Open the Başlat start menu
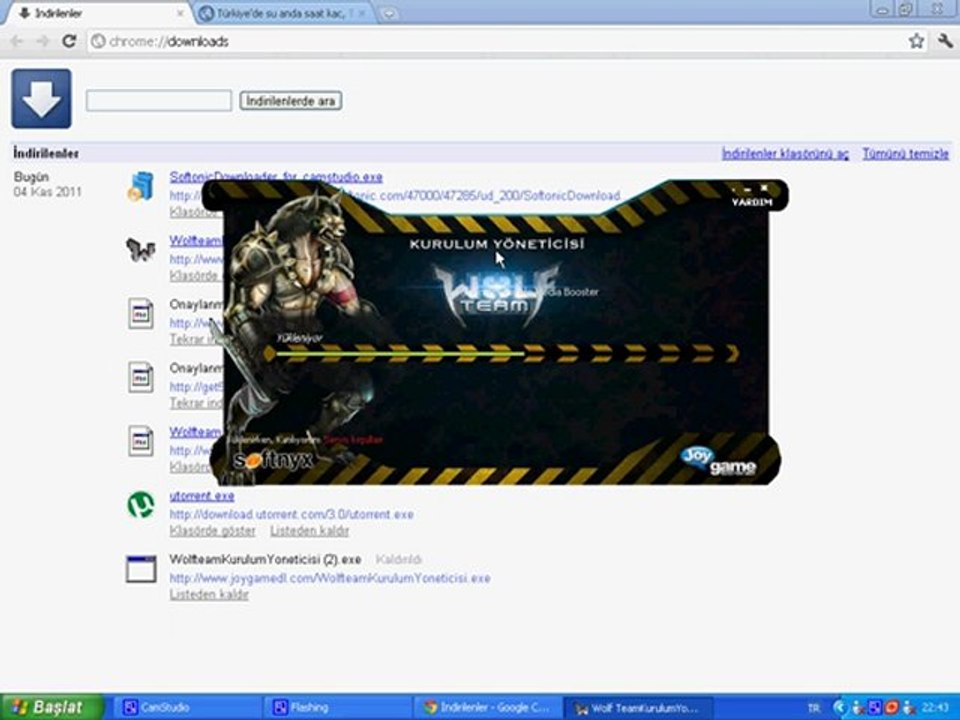The height and width of the screenshot is (720, 960). pyautogui.click(x=51, y=707)
